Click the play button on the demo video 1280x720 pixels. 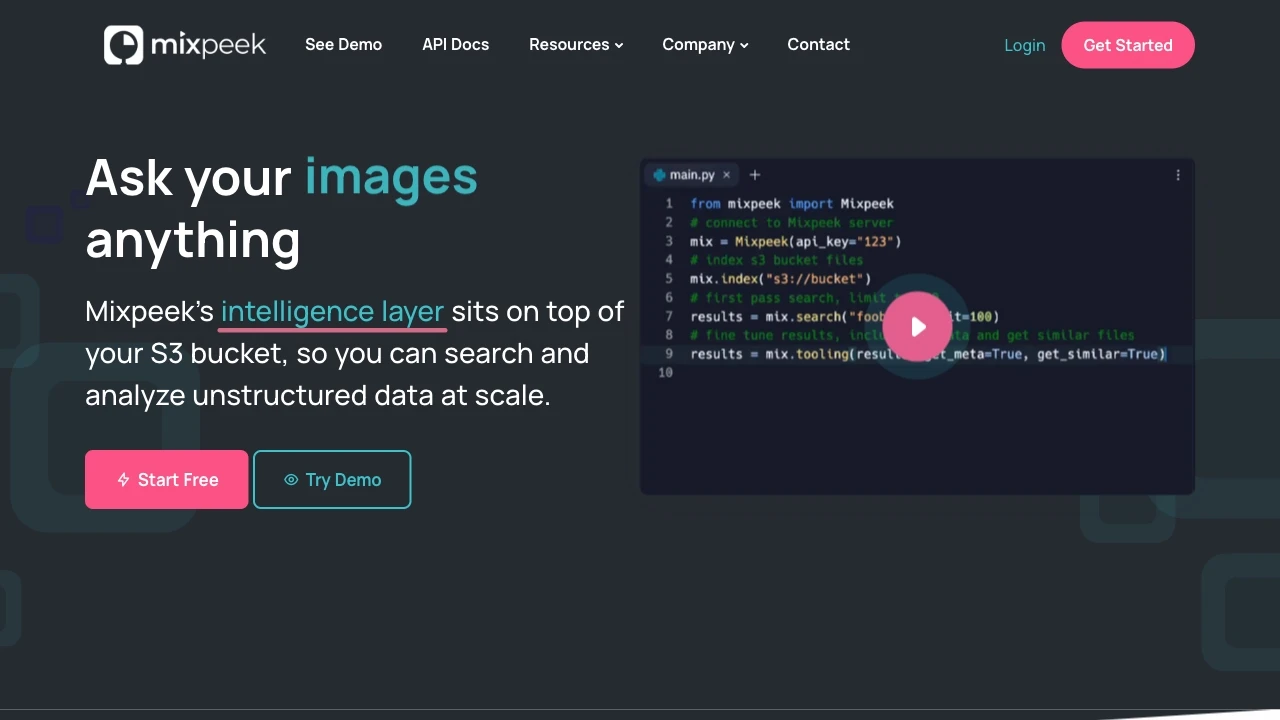click(917, 327)
